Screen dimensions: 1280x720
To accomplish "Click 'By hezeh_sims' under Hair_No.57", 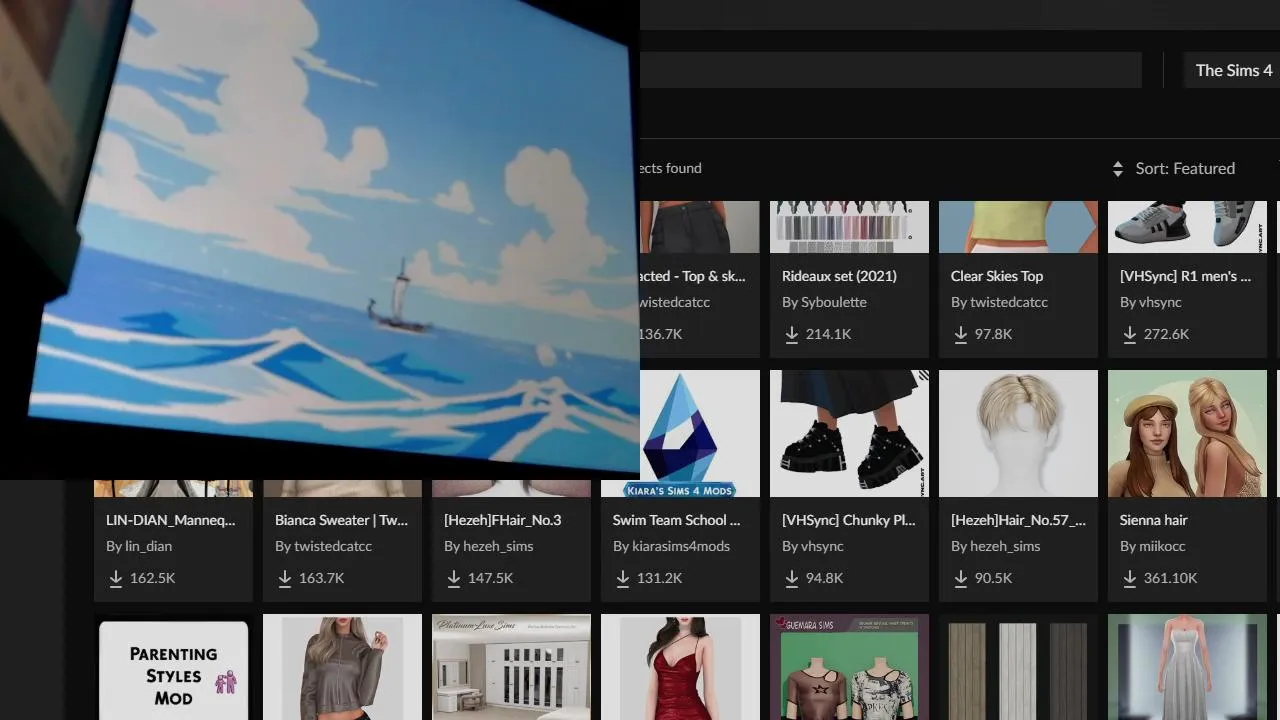I will (x=996, y=546).
